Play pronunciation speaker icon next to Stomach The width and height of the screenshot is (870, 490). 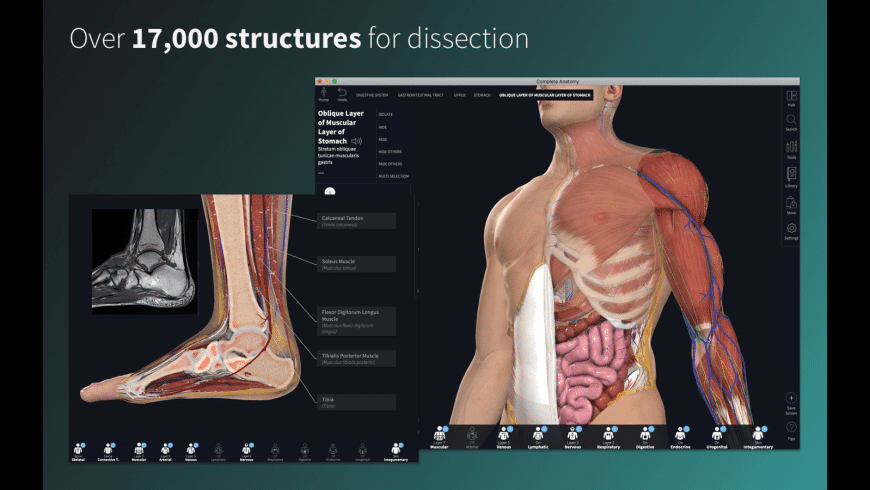coord(356,141)
